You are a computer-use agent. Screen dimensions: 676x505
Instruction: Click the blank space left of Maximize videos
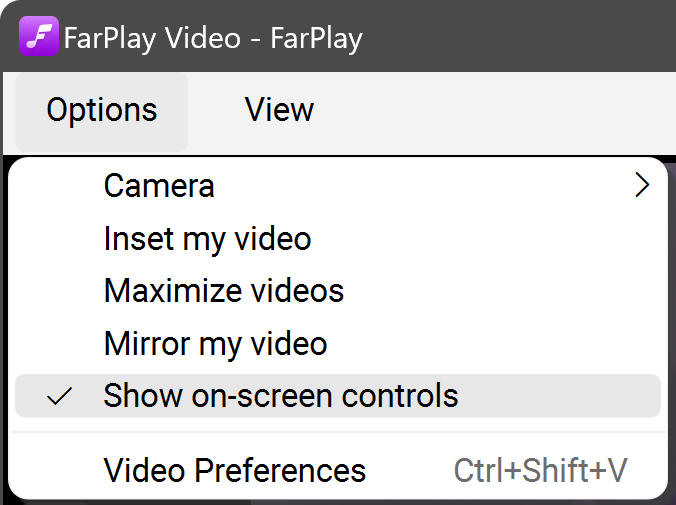point(60,291)
